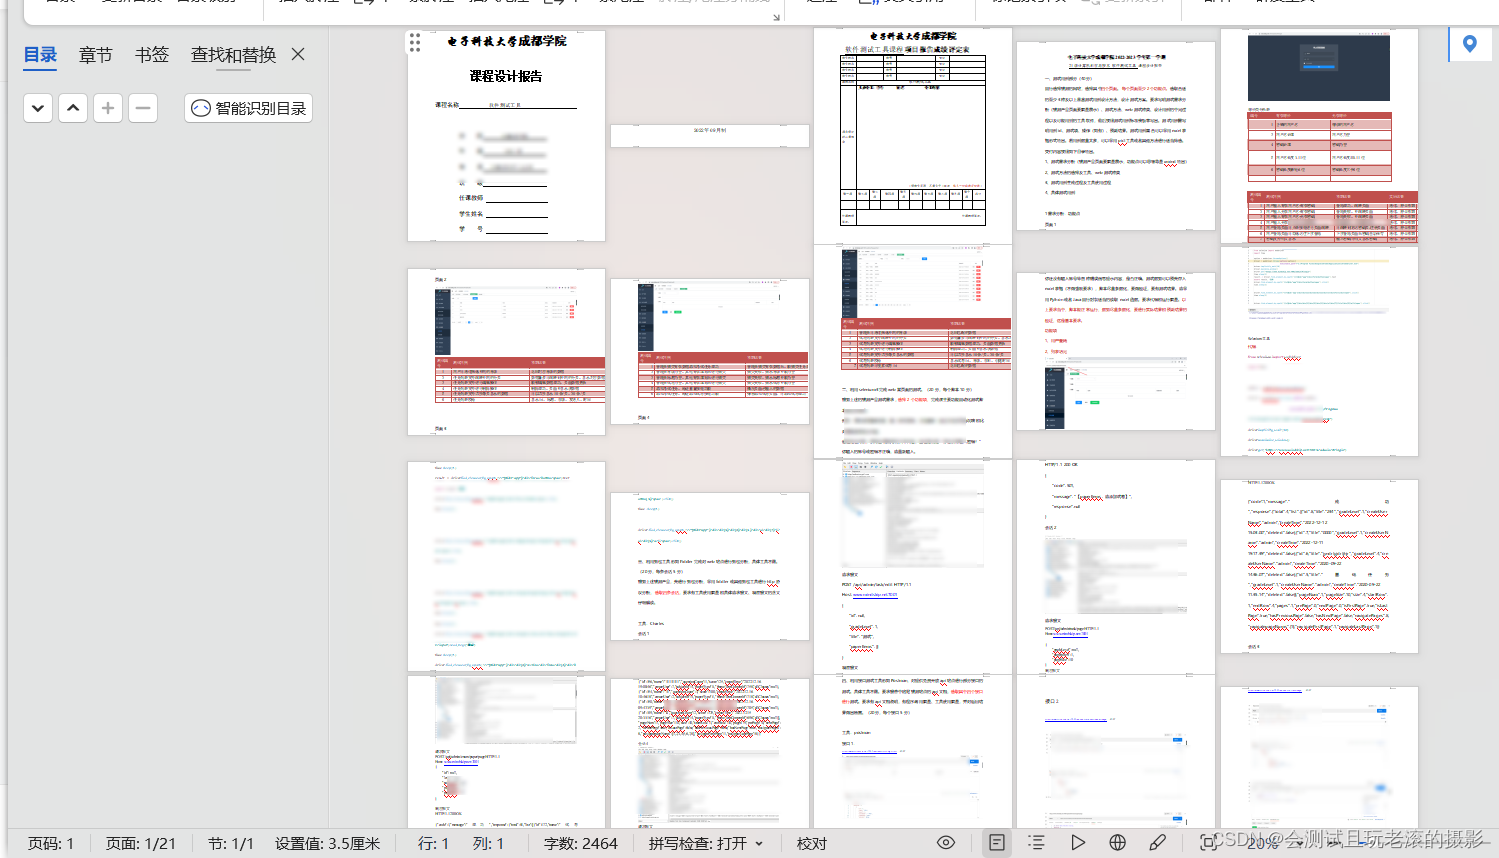
Task: Switch to web layout globe icon
Action: coord(1117,843)
